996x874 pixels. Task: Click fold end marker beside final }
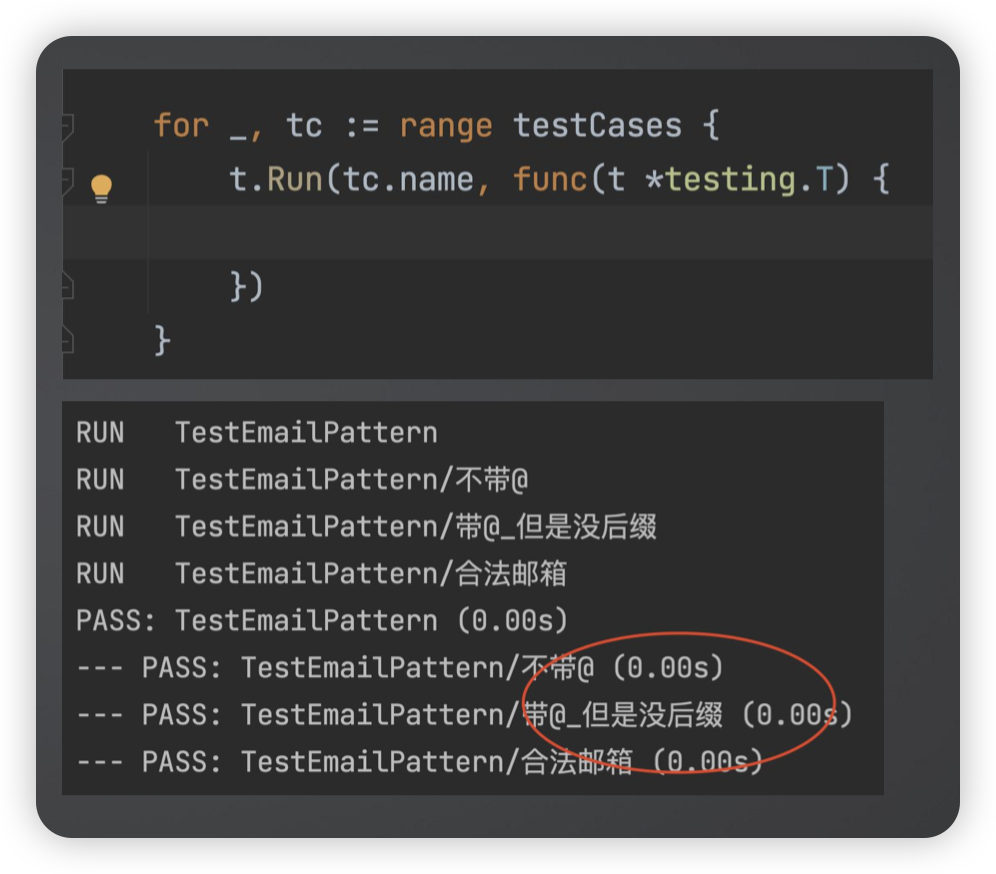point(66,341)
